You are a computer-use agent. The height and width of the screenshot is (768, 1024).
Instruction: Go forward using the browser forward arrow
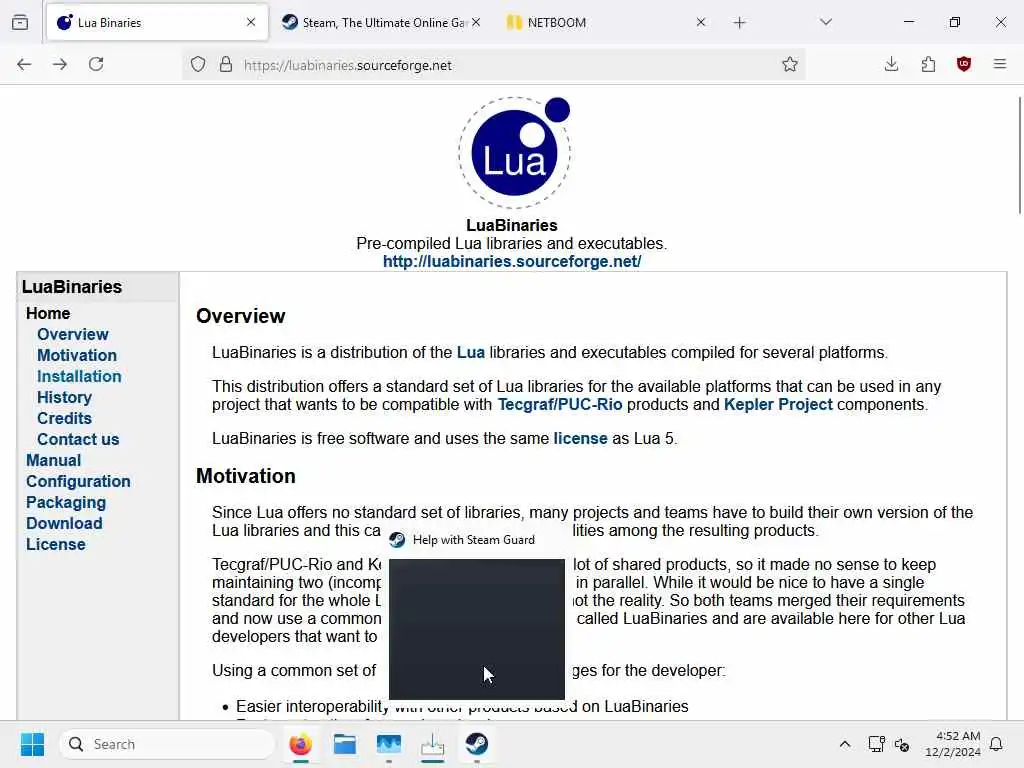(x=60, y=64)
